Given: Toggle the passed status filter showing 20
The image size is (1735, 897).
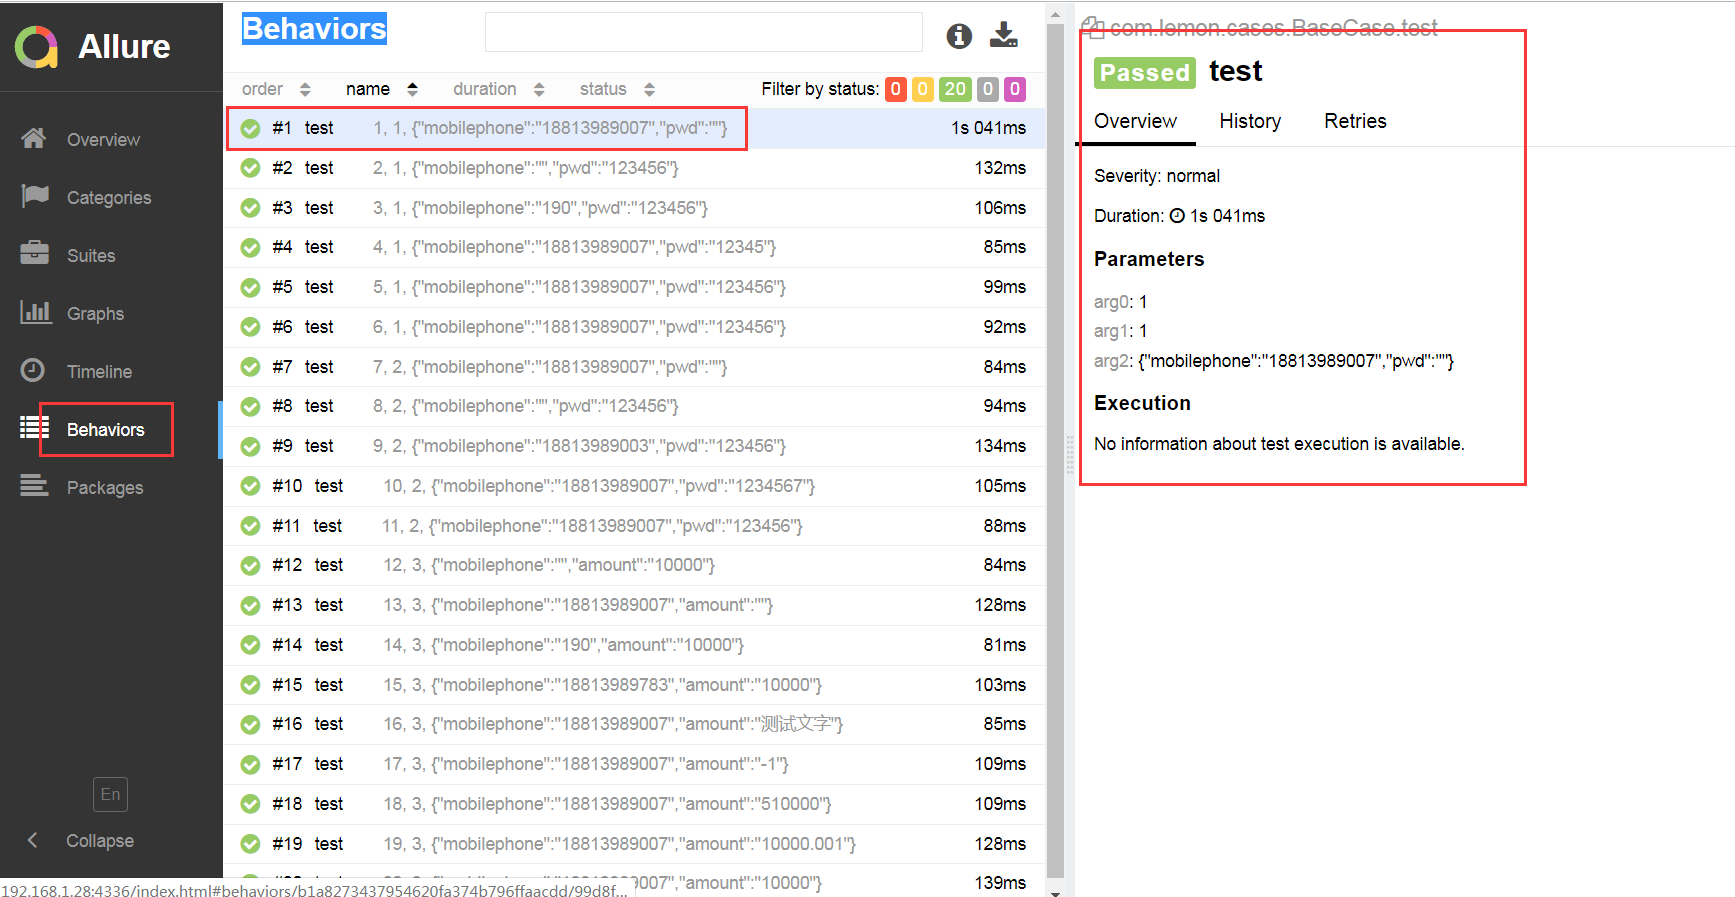Looking at the screenshot, I should pos(955,89).
